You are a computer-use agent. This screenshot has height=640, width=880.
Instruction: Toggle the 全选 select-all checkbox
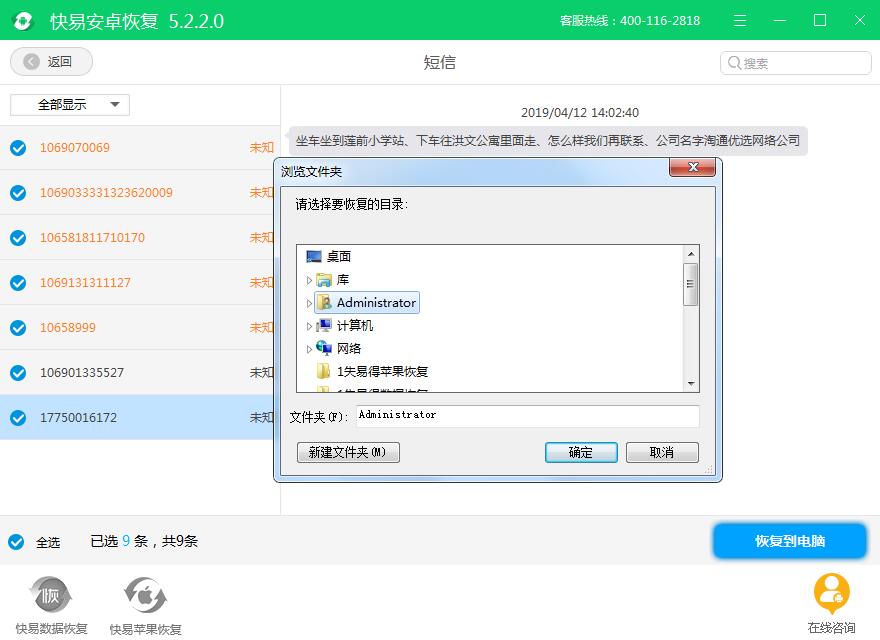tap(16, 542)
